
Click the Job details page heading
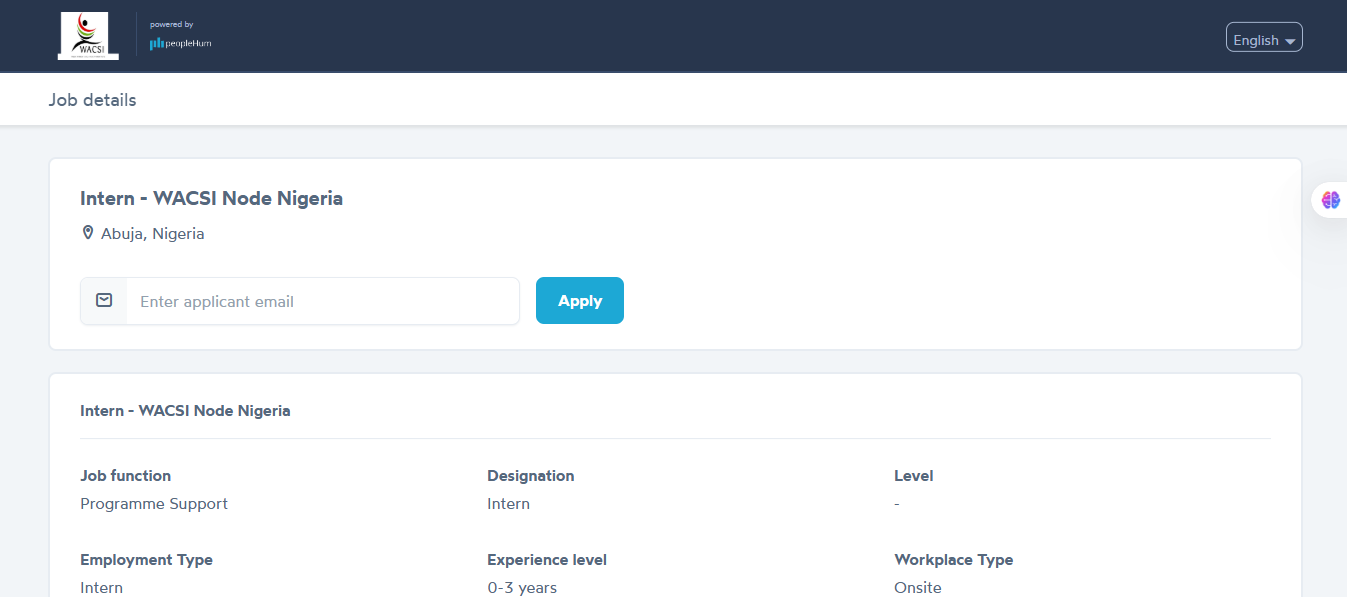pyautogui.click(x=92, y=100)
